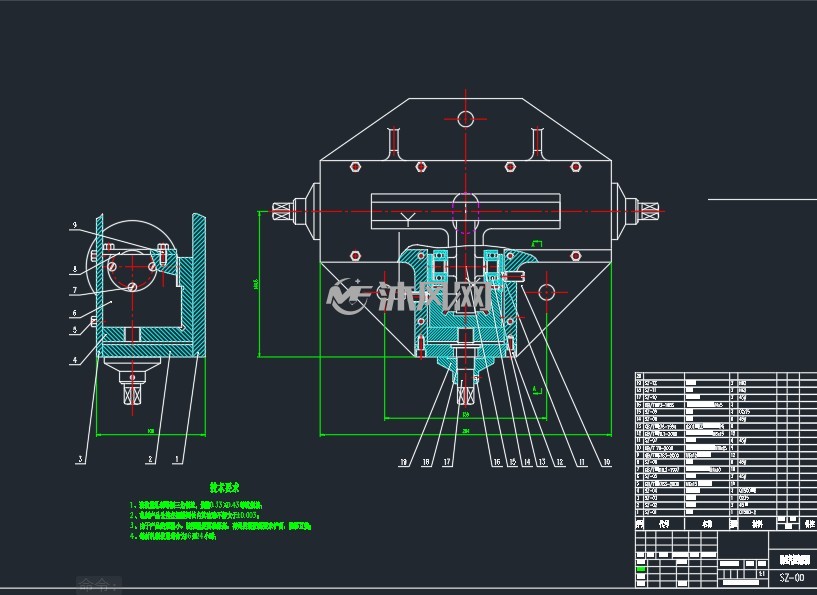This screenshot has height=595, width=817.
Task: Select the 1:1 scale cell in title block
Action: (762, 574)
